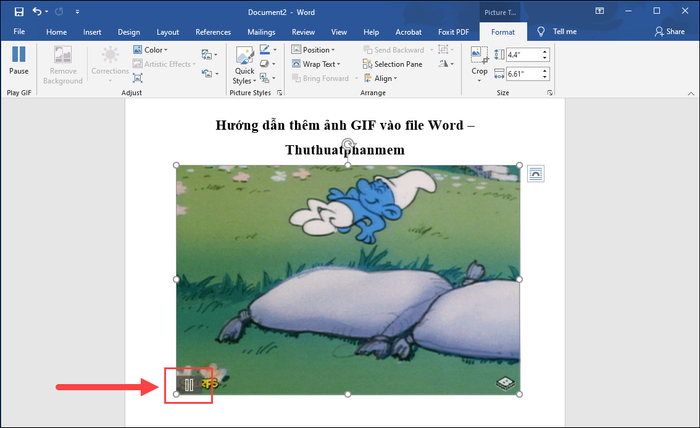Click the greyed Redo icon
The height and width of the screenshot is (428, 700).
(59, 12)
